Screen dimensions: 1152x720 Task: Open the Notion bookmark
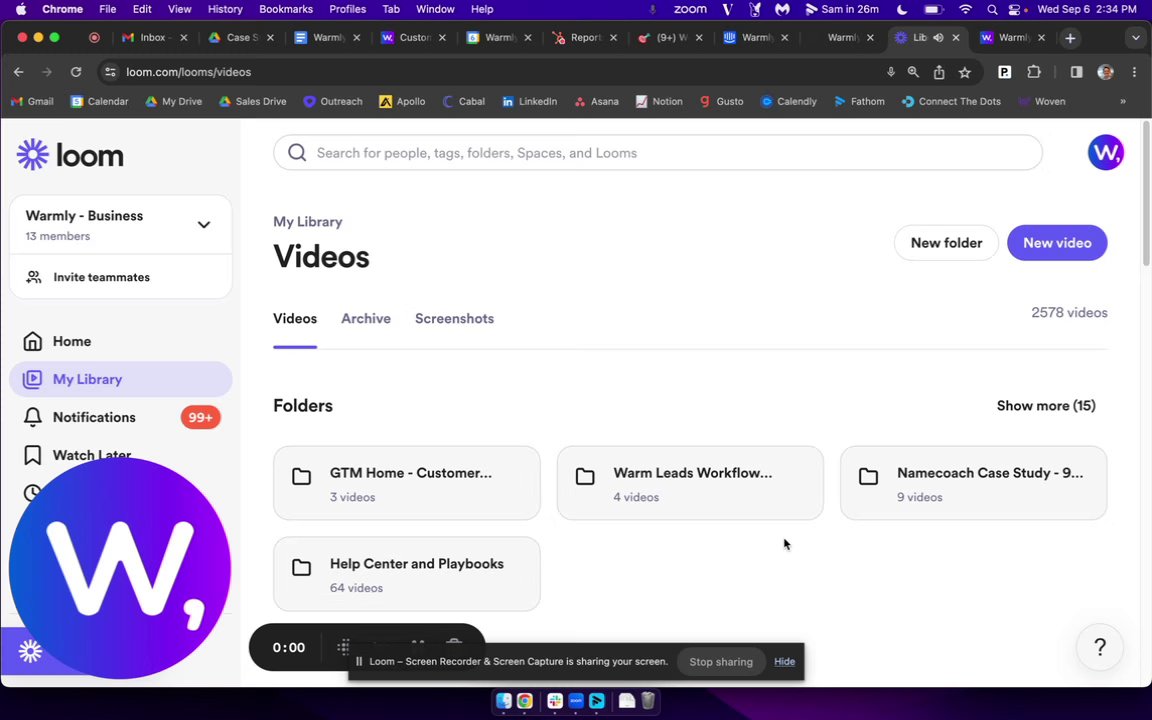(x=659, y=101)
